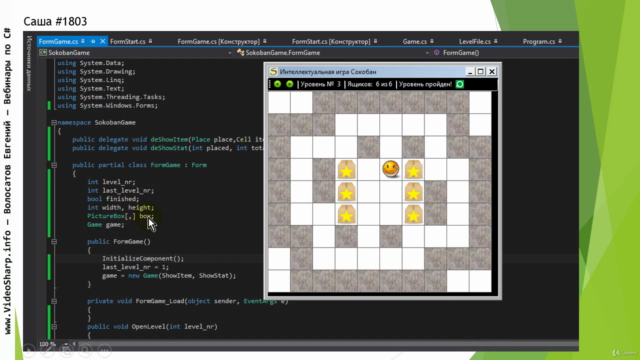This screenshot has height=360, width=640.
Task: Collapse the namespace SokobanGame block
Action: pyautogui.click(x=54, y=122)
